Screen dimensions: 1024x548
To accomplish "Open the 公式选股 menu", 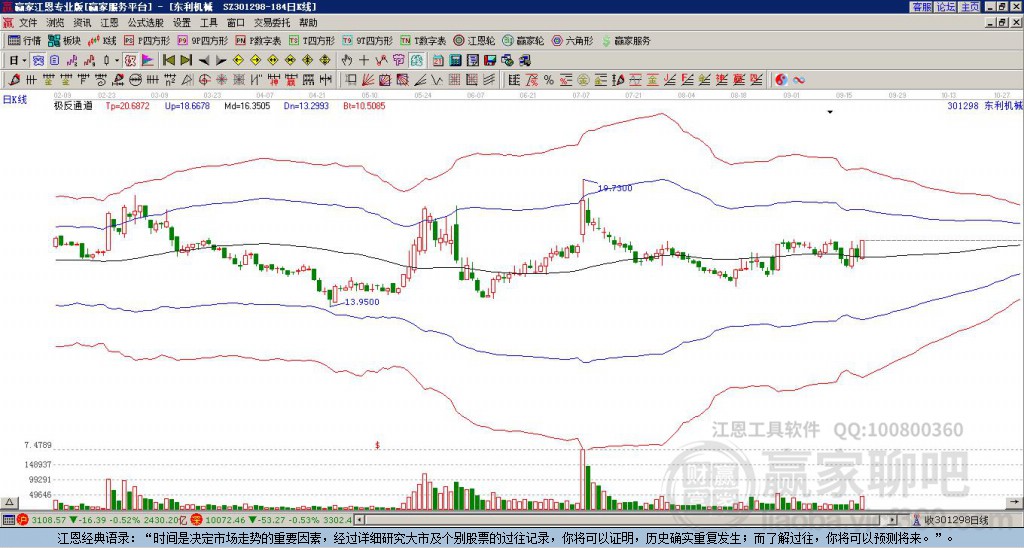I will (146, 23).
